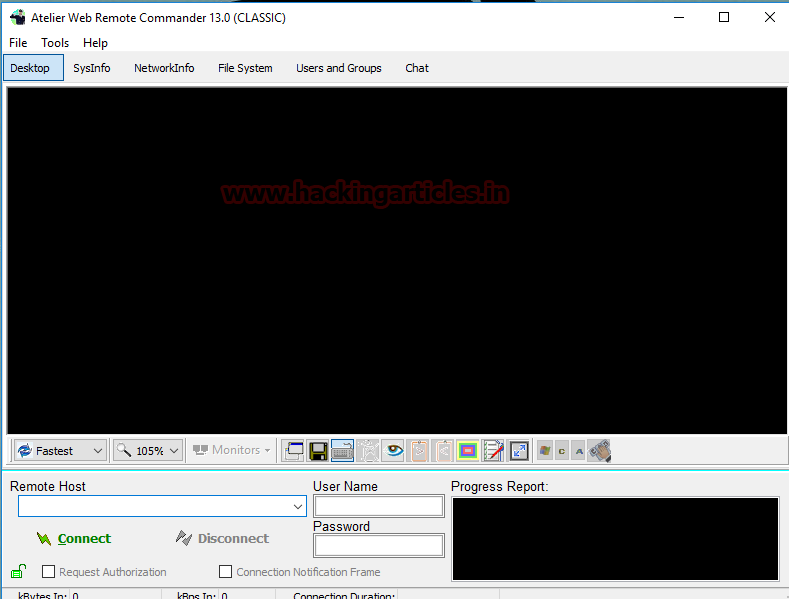Toggle Connection Notification Frame checkbox

(x=226, y=572)
